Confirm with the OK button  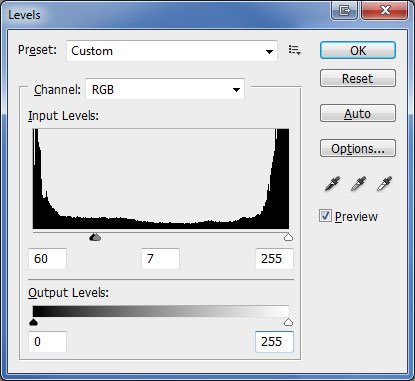[x=358, y=50]
